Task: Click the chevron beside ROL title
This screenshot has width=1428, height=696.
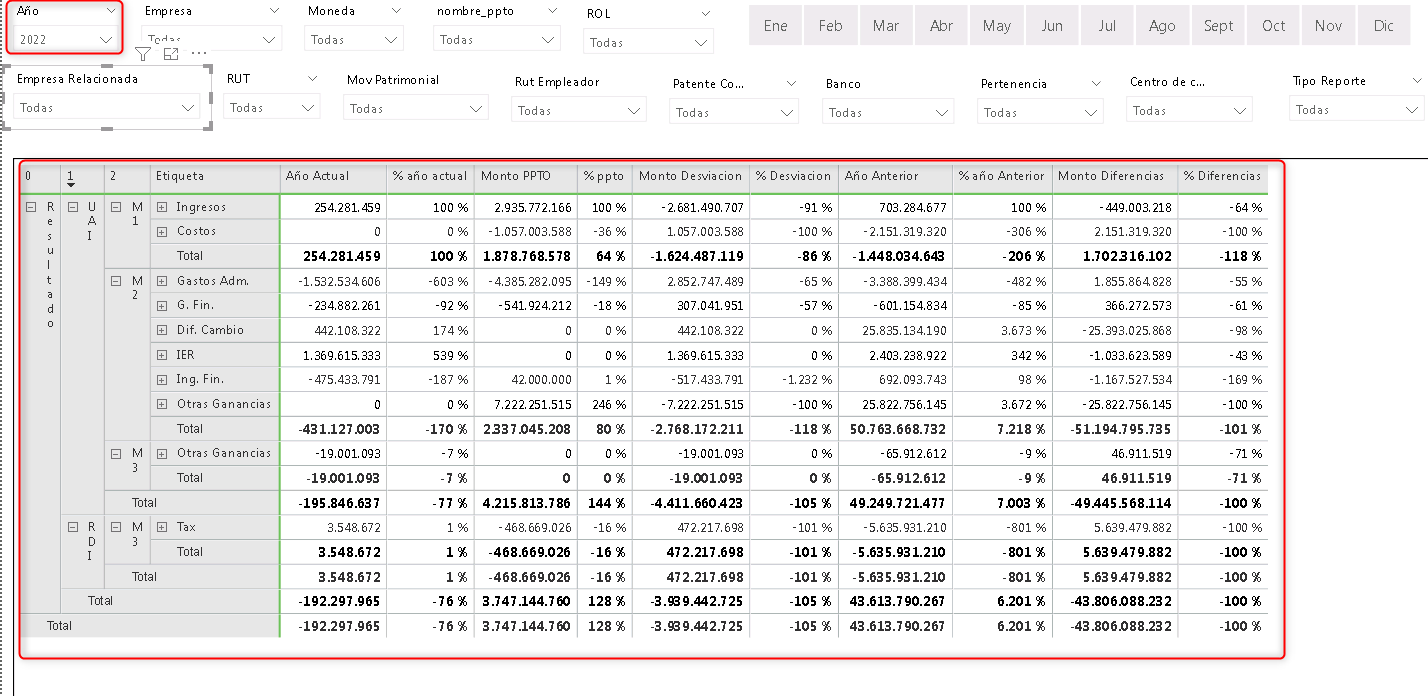Action: [706, 14]
